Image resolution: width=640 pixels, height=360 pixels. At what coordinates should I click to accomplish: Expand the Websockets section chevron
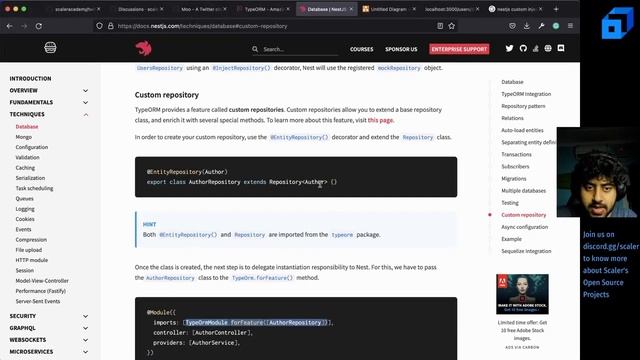(x=85, y=340)
